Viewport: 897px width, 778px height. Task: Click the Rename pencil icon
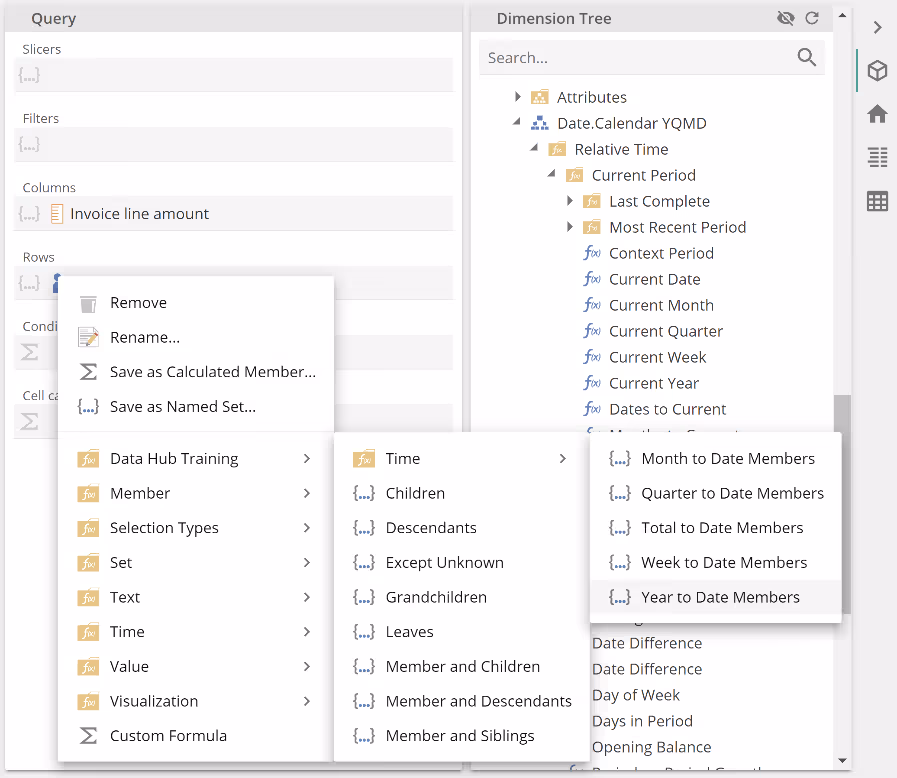pyautogui.click(x=88, y=338)
